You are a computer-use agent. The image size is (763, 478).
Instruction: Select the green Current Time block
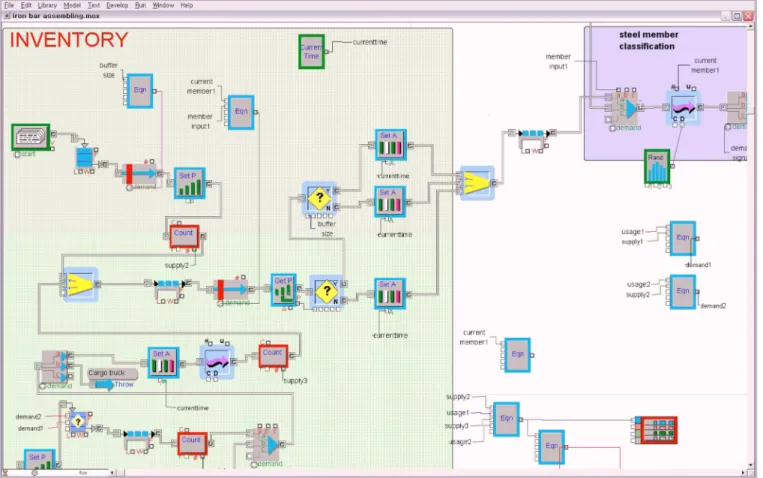(x=311, y=51)
